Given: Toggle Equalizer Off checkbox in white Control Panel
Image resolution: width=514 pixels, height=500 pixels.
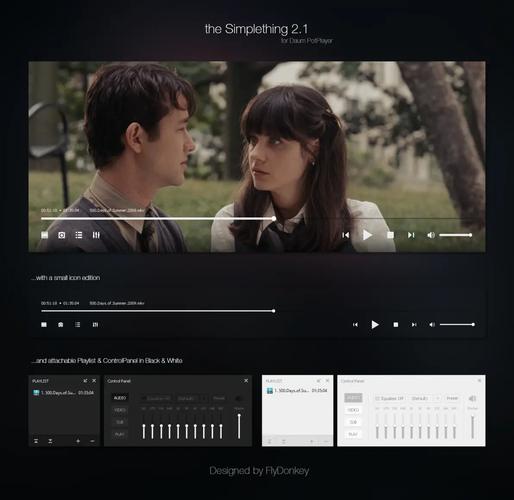Looking at the screenshot, I should pyautogui.click(x=389, y=398).
